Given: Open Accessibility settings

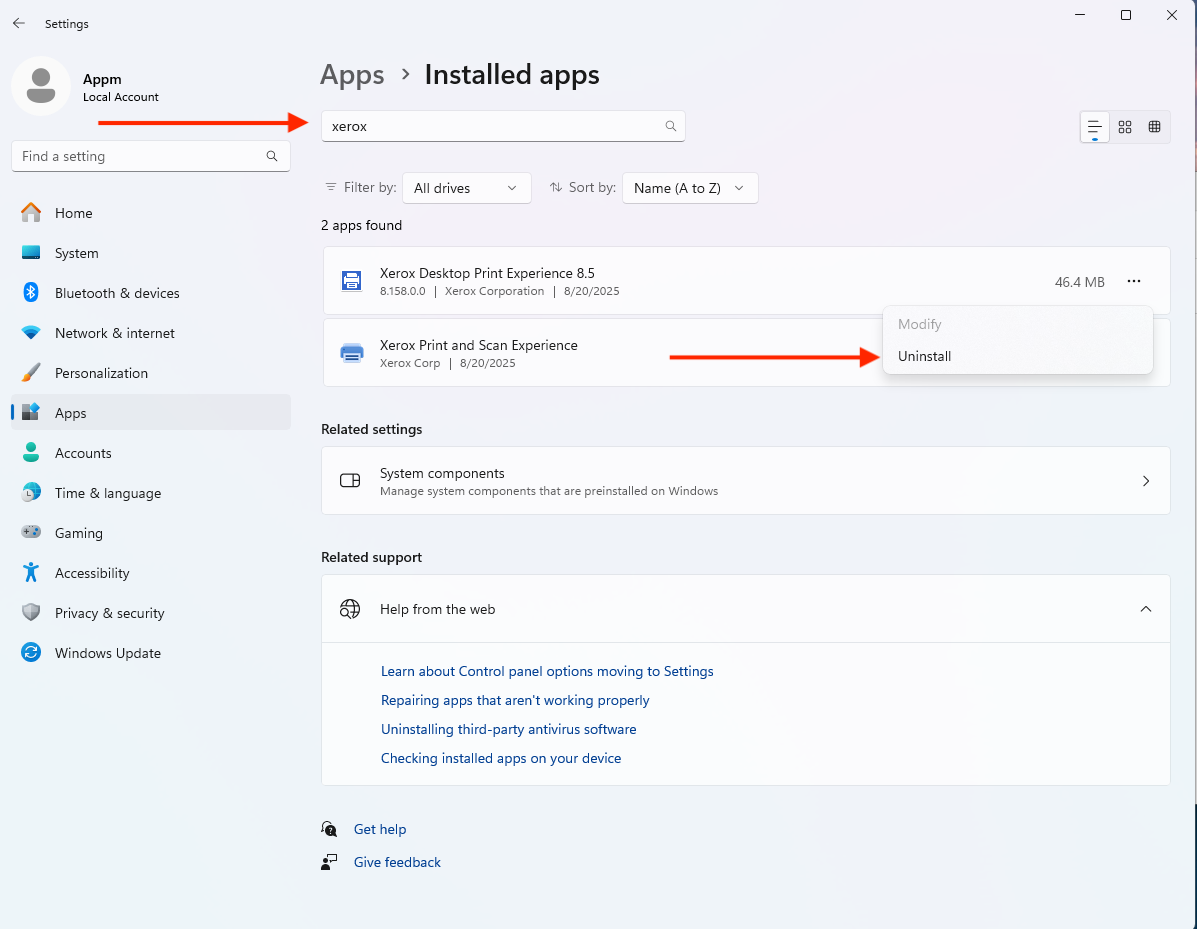Looking at the screenshot, I should 92,573.
